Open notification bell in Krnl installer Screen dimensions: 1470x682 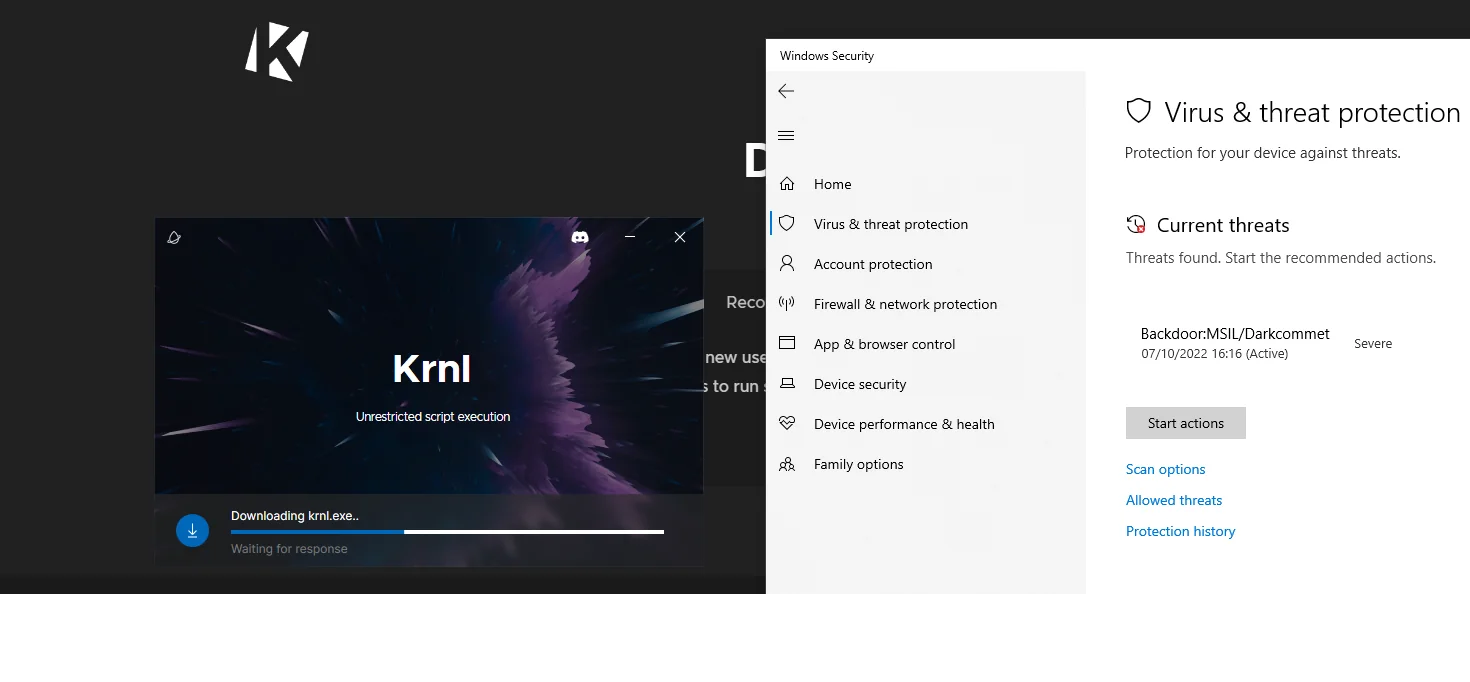174,237
